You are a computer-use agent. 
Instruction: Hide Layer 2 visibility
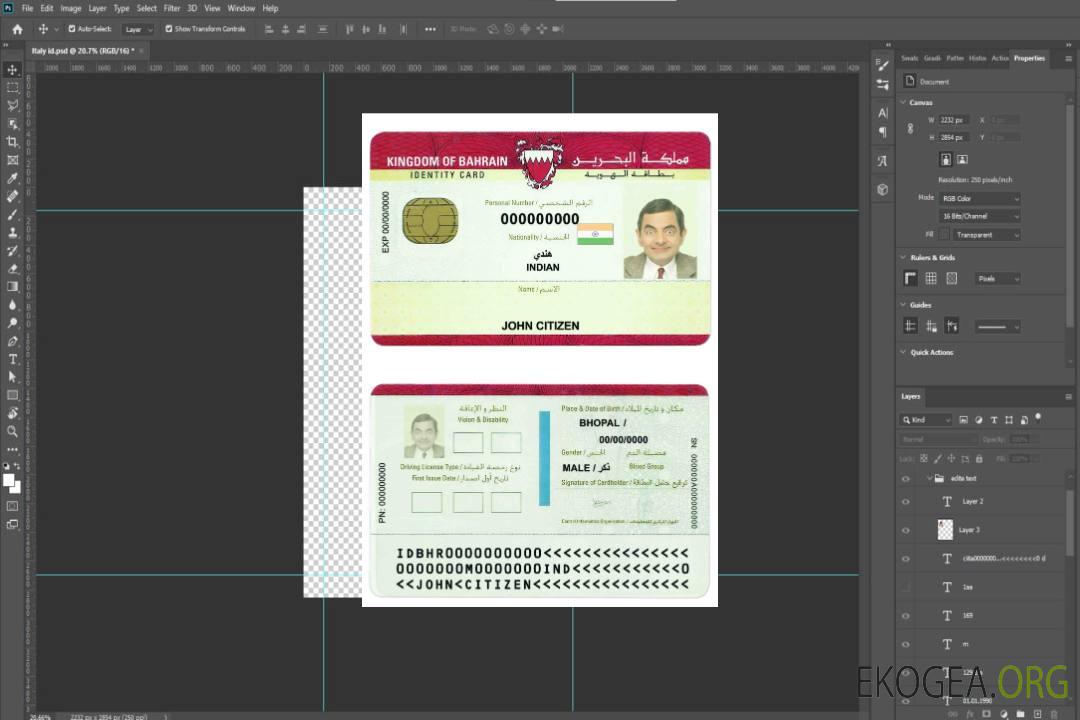(906, 502)
